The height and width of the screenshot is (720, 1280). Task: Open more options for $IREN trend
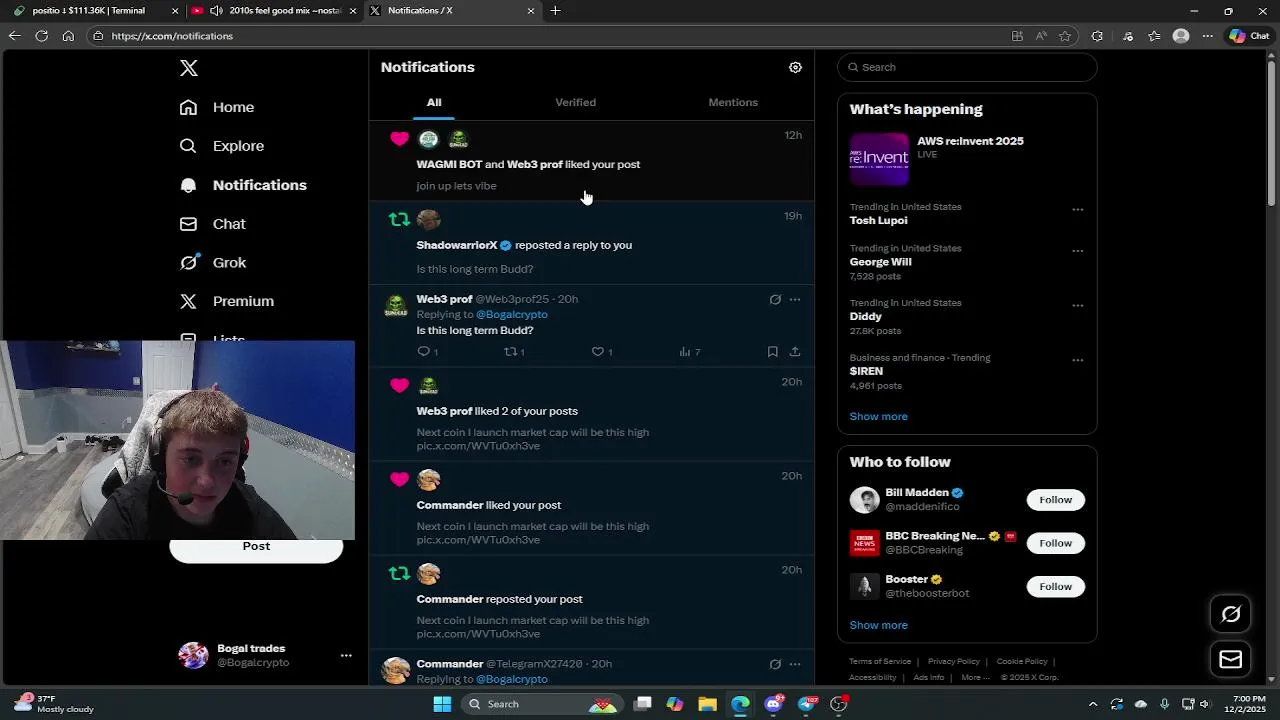pyautogui.click(x=1077, y=360)
